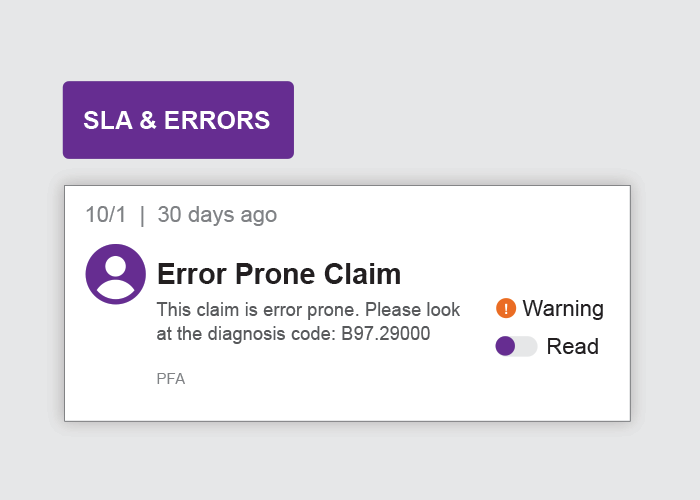
Task: Click the gray track of Read toggle
Action: click(527, 346)
